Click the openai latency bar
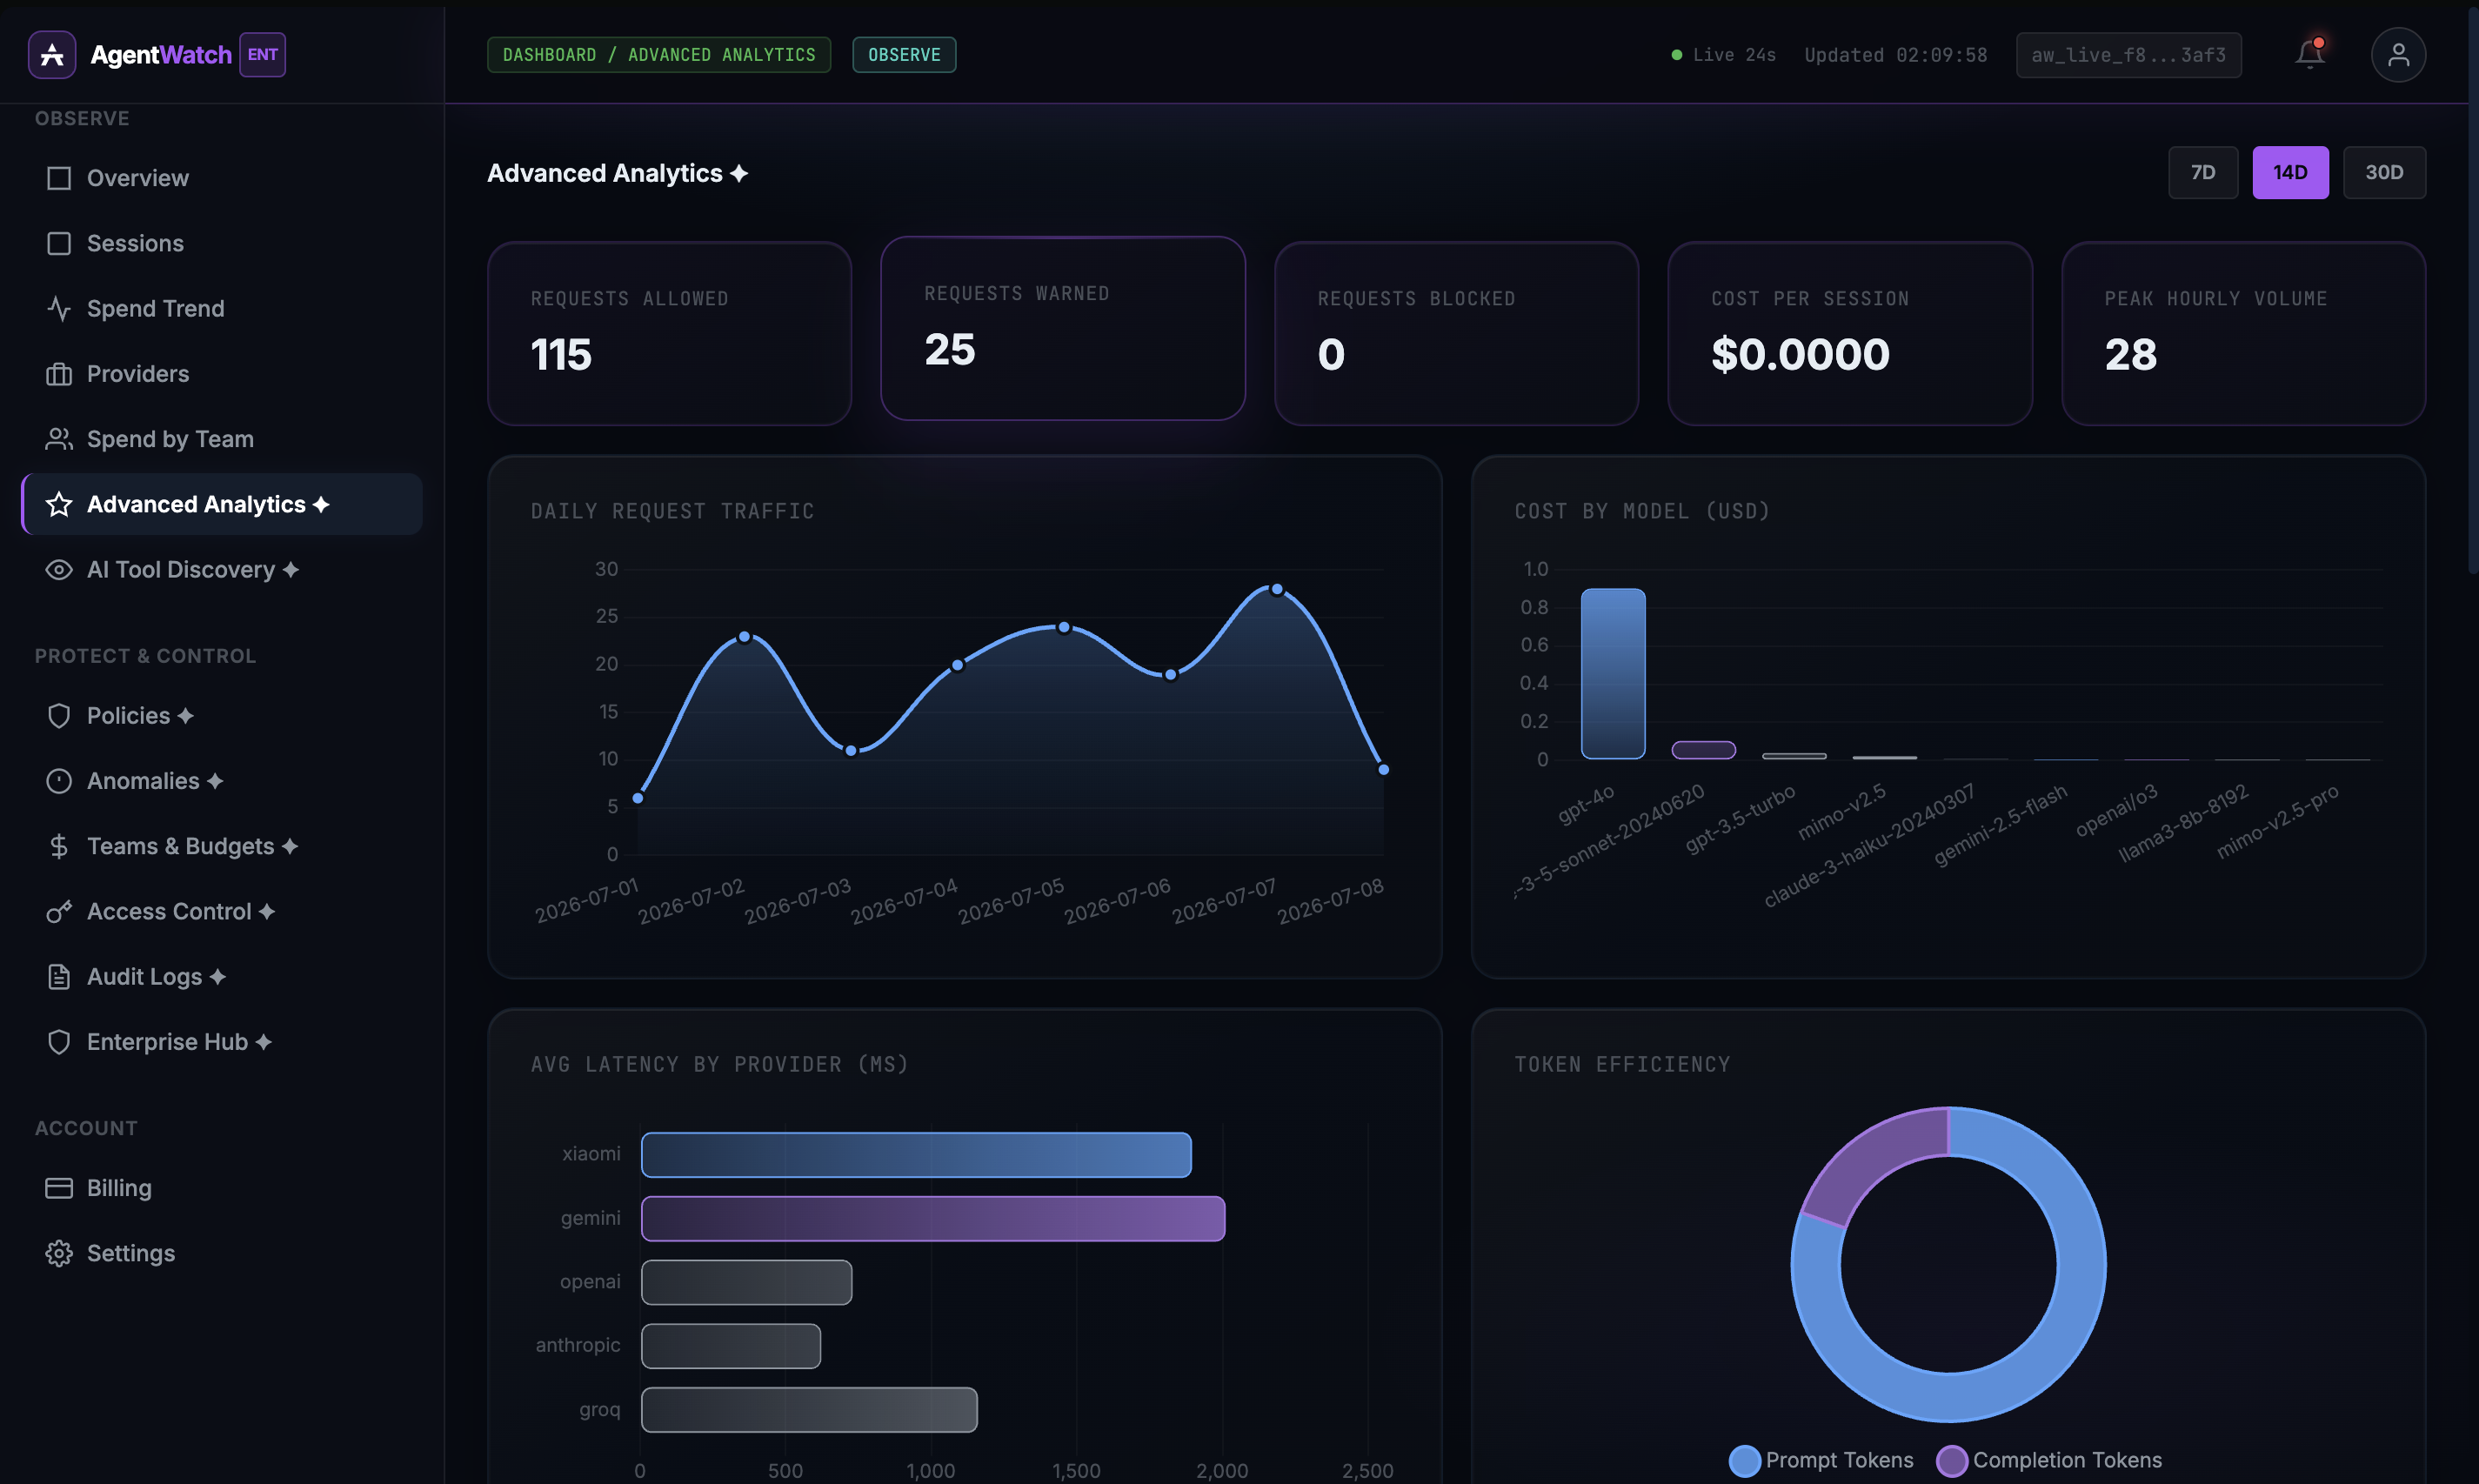This screenshot has height=1484, width=2479. (x=747, y=1282)
